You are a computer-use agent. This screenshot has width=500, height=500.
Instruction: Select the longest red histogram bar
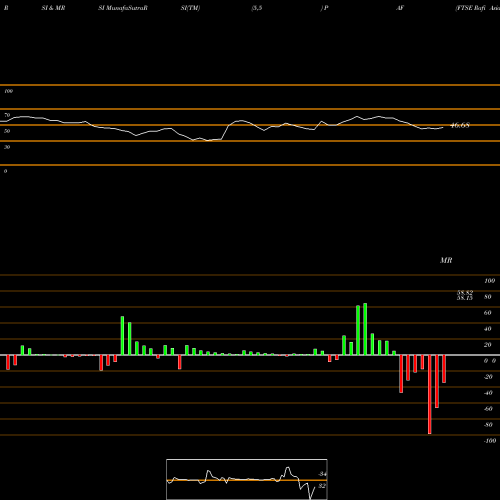click(x=429, y=394)
